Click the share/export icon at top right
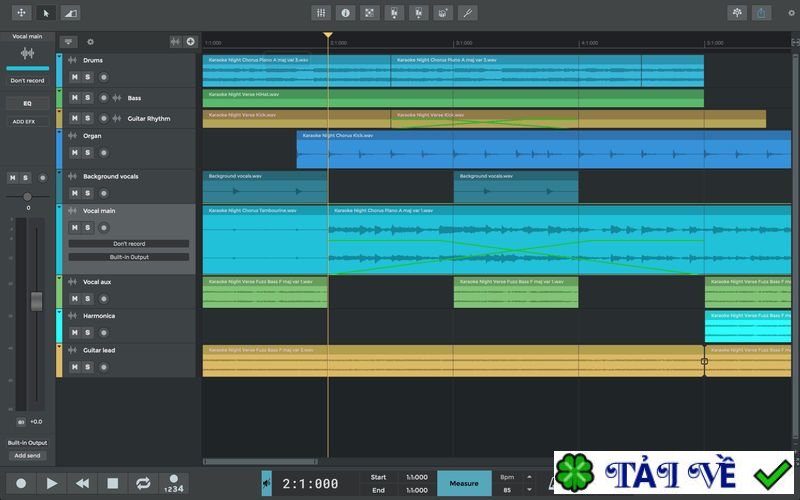 click(x=762, y=13)
